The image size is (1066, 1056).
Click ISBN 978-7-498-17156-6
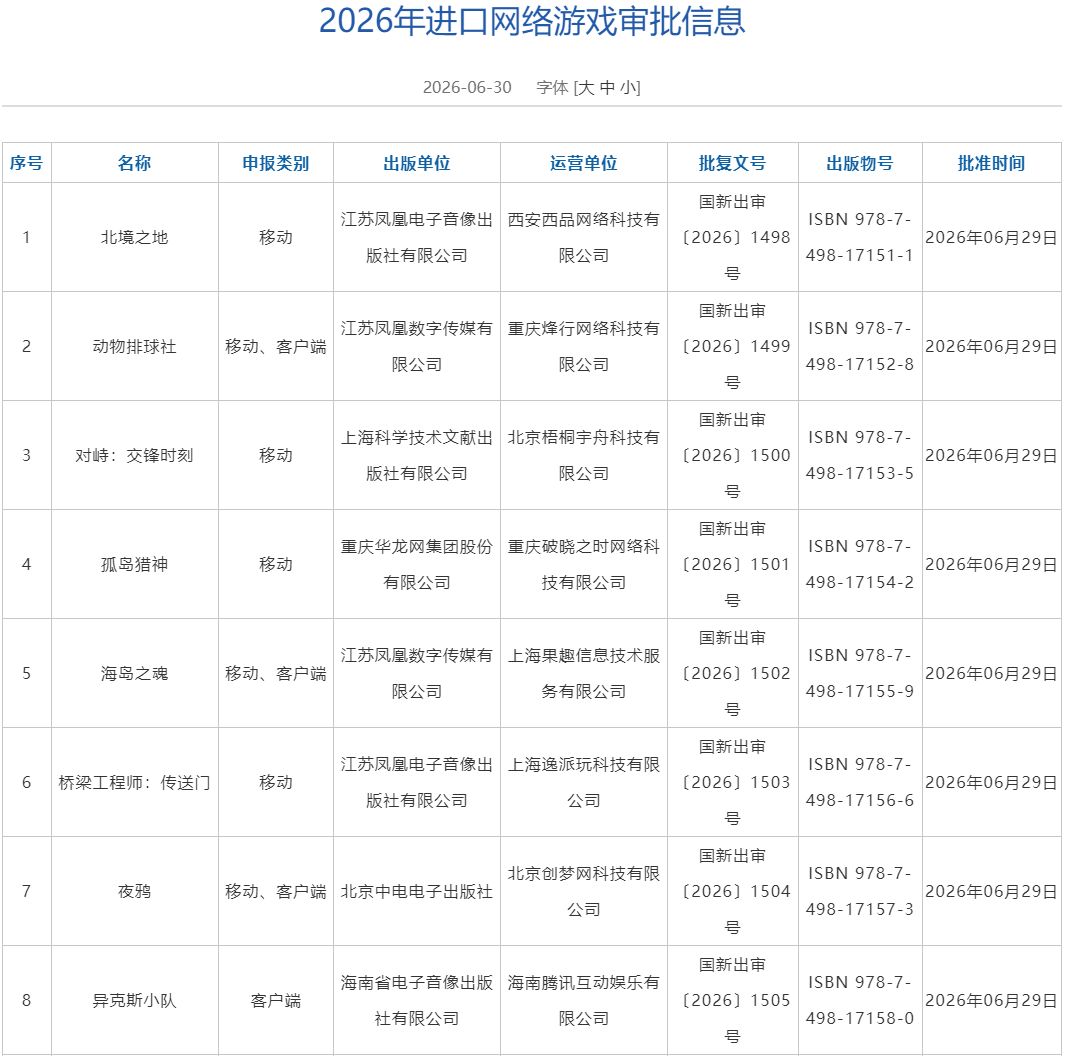coord(860,783)
